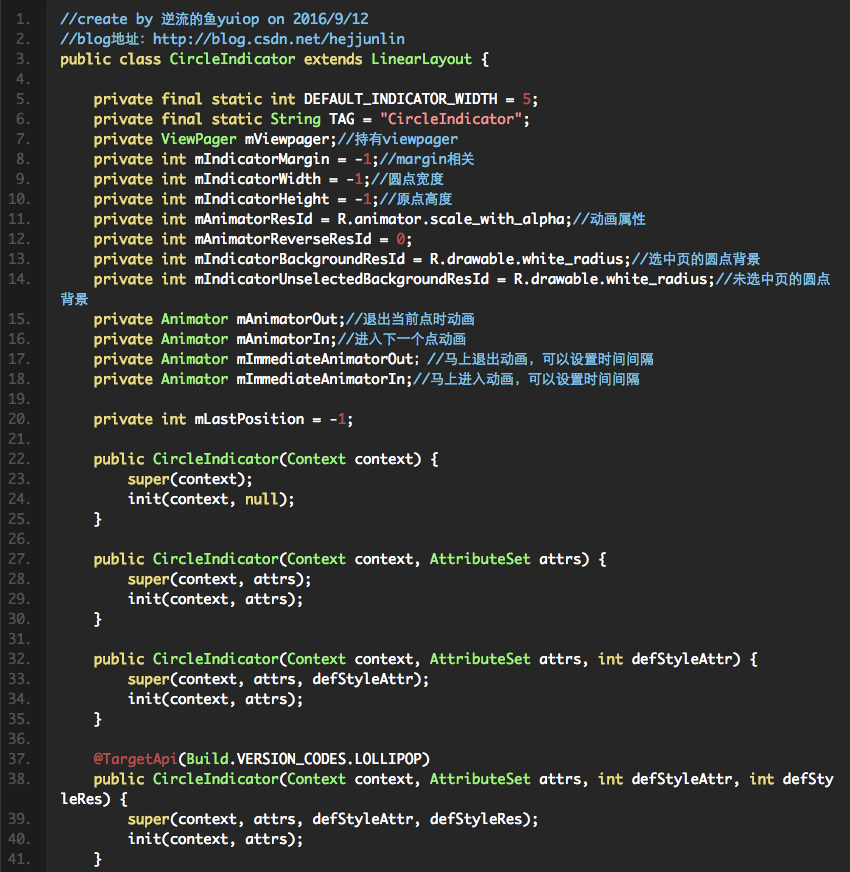The image size is (850, 872).
Task: Click mImmediateAnimatorOut on line 17
Action: click(x=325, y=359)
